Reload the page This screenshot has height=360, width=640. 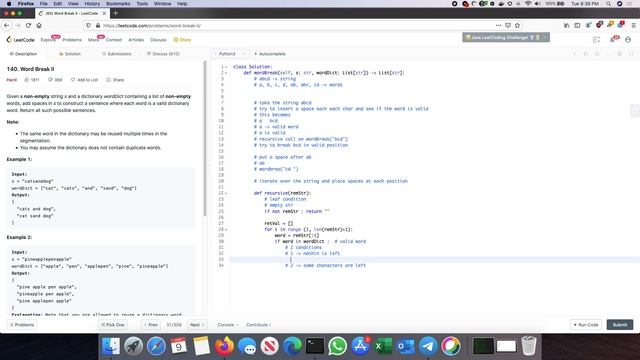pyautogui.click(x=28, y=25)
